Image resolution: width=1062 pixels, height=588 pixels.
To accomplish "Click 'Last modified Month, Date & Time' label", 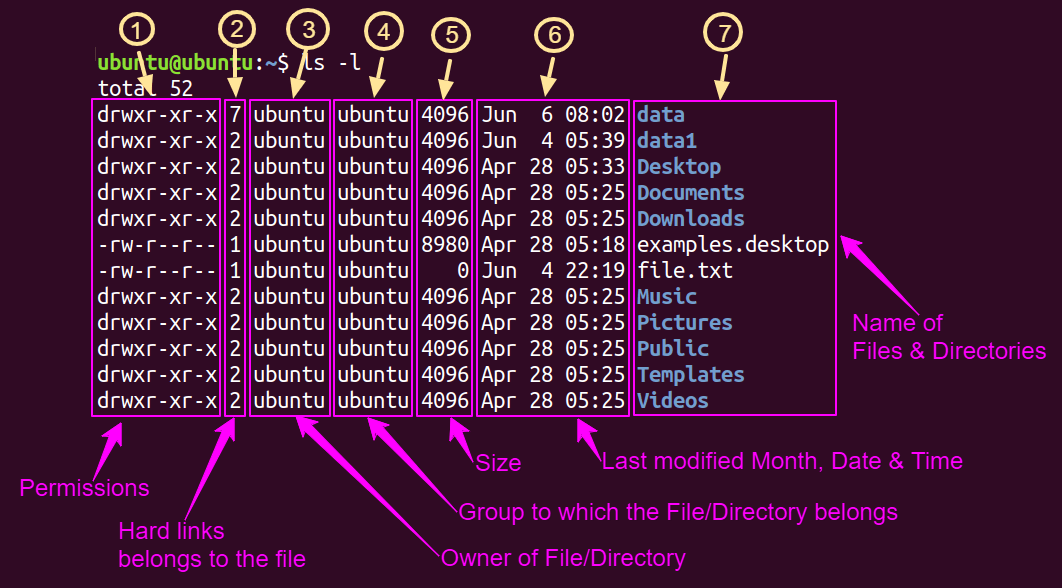I will 782,461.
